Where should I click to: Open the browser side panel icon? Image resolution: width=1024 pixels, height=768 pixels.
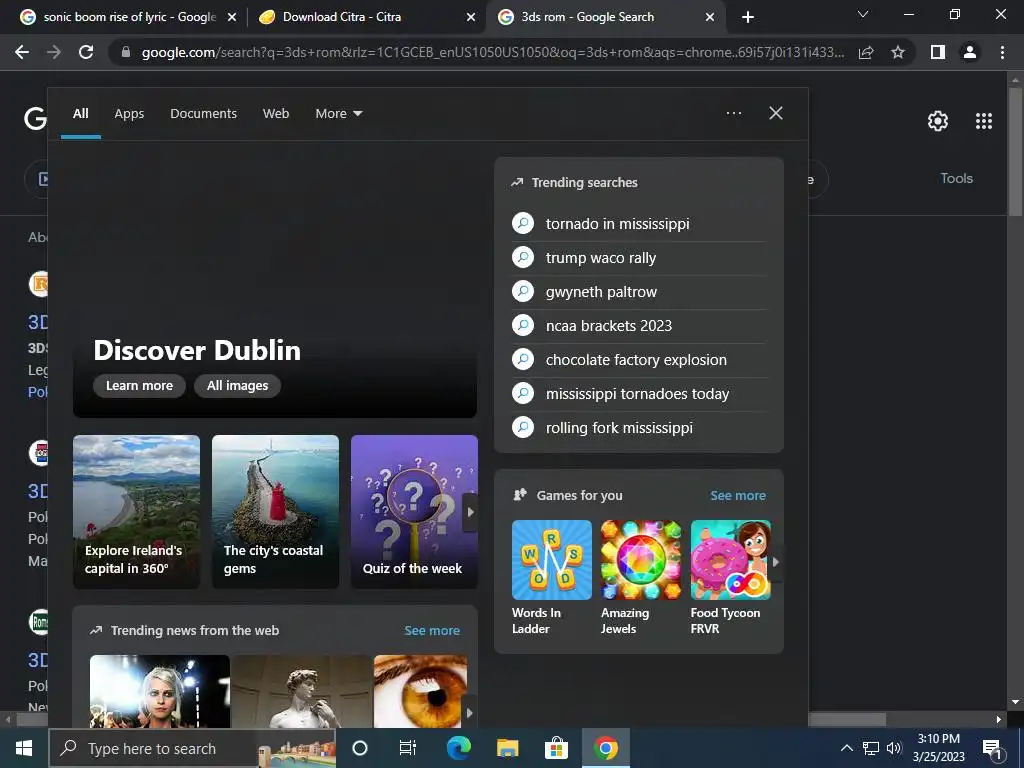[938, 52]
